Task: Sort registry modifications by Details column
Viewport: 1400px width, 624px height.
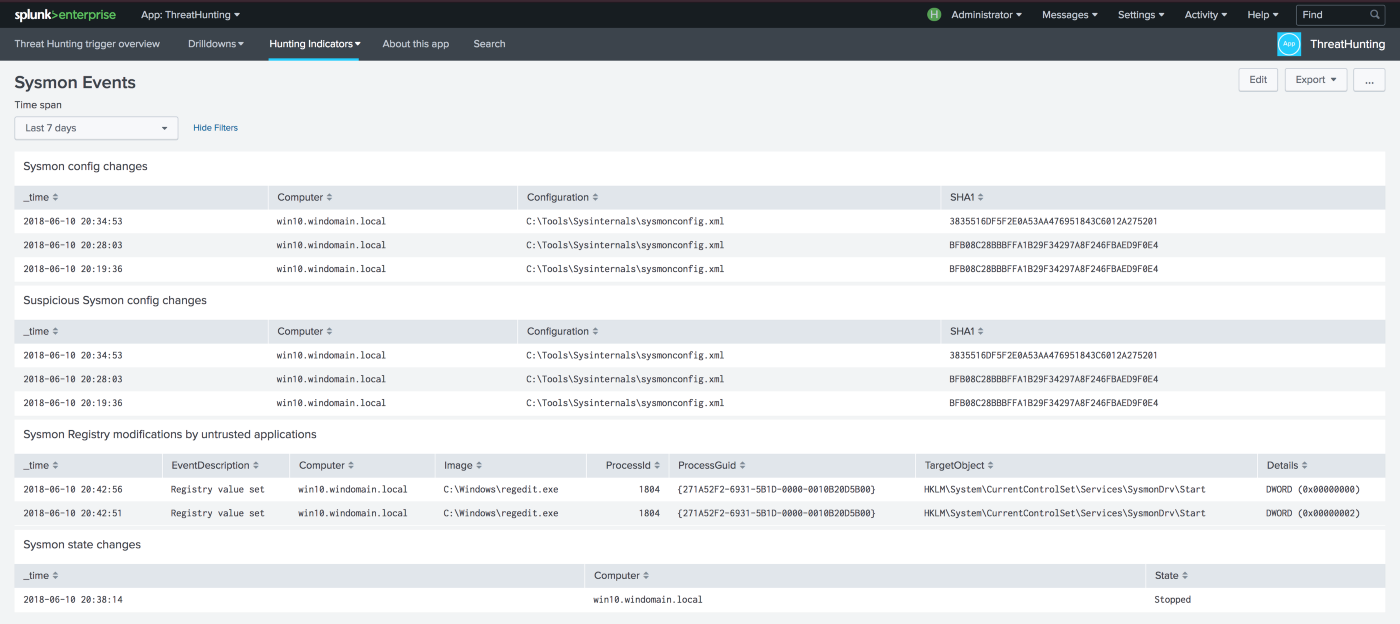Action: pos(1287,465)
